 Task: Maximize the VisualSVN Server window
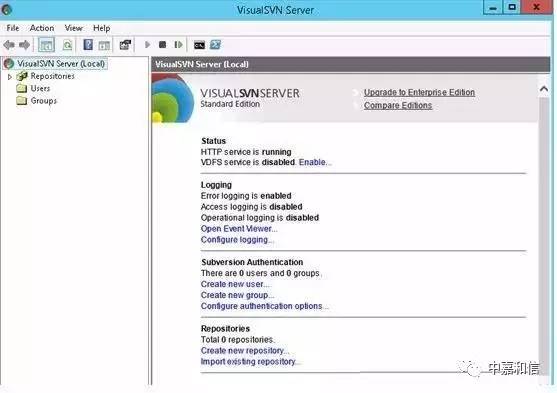click(x=512, y=8)
